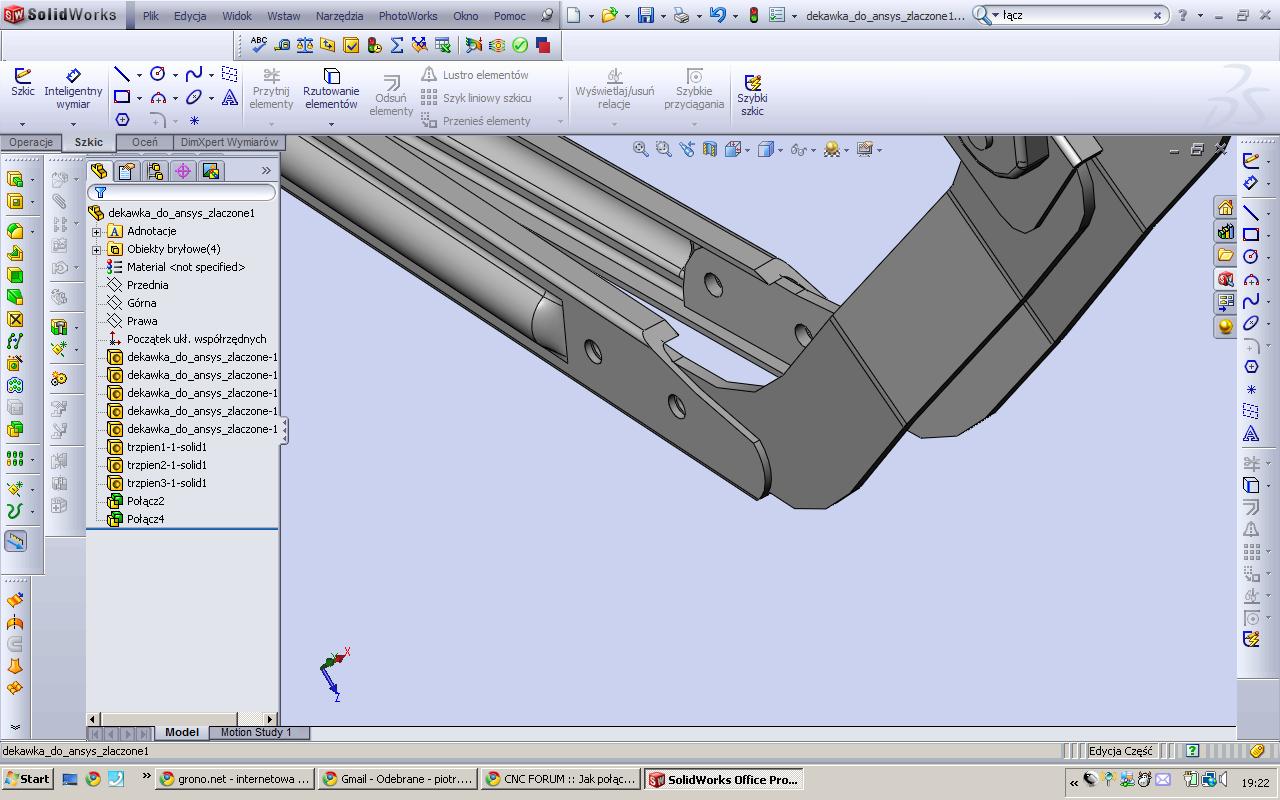This screenshot has width=1280, height=800.
Task: Click the Print icon
Action: point(681,15)
